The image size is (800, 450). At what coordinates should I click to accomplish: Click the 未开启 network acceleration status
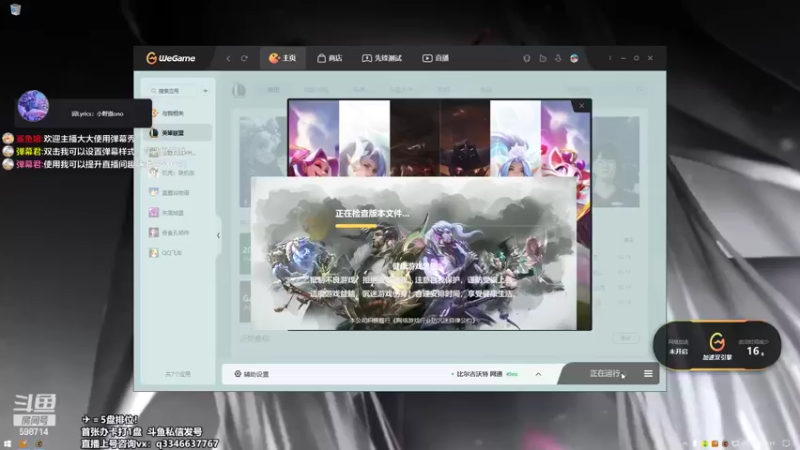(678, 352)
